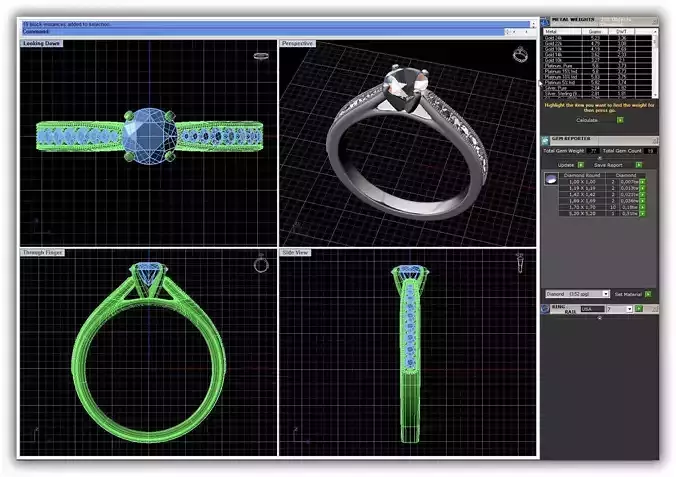Screen dimensions: 676x477
Task: Click the Looking Down viewport label
Action: 41,44
